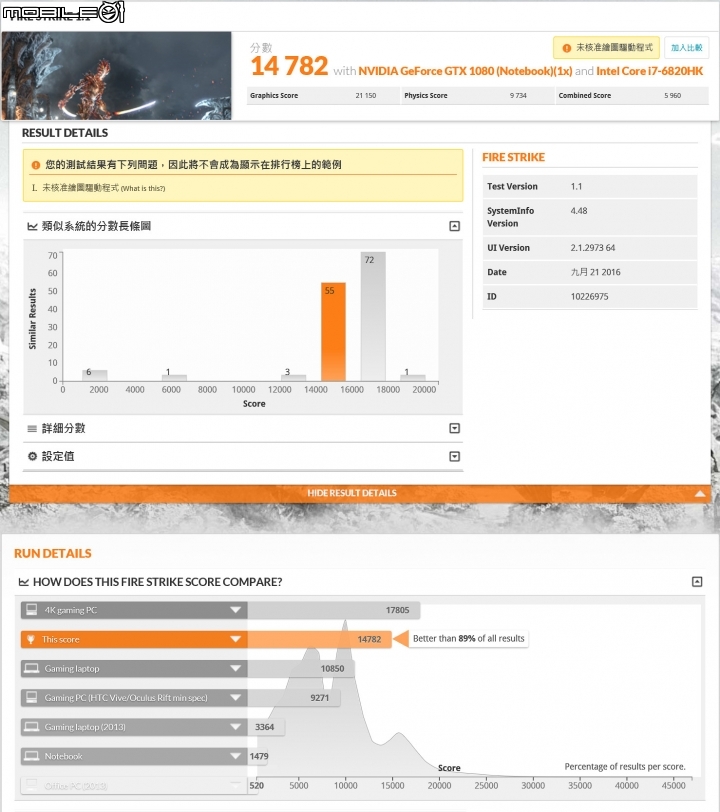Click the 17805 score bar value
The height and width of the screenshot is (812, 720).
[397, 611]
